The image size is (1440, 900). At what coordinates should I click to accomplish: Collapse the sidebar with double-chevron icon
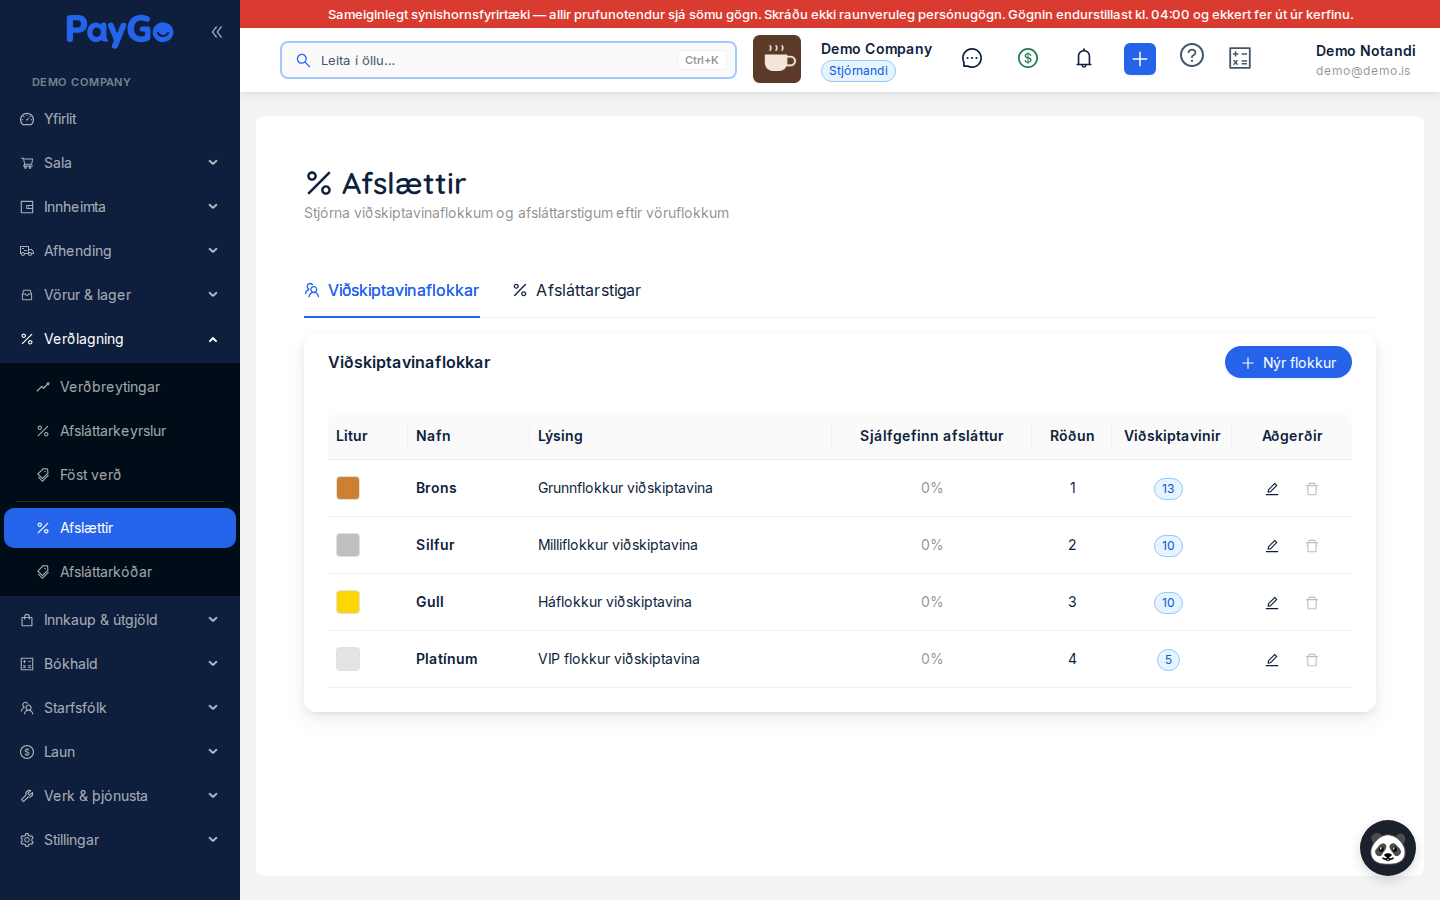coord(217,32)
